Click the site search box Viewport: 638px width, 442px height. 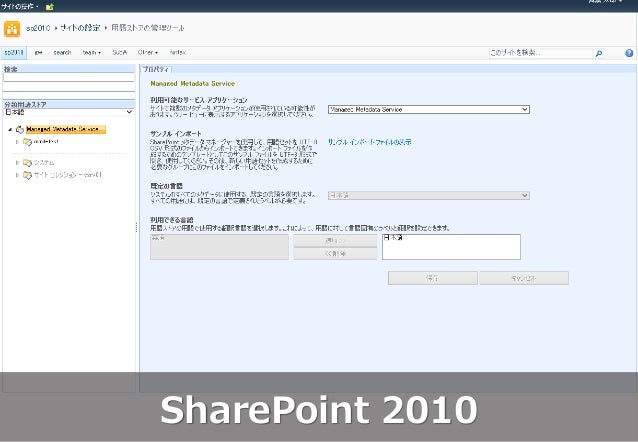pos(540,53)
